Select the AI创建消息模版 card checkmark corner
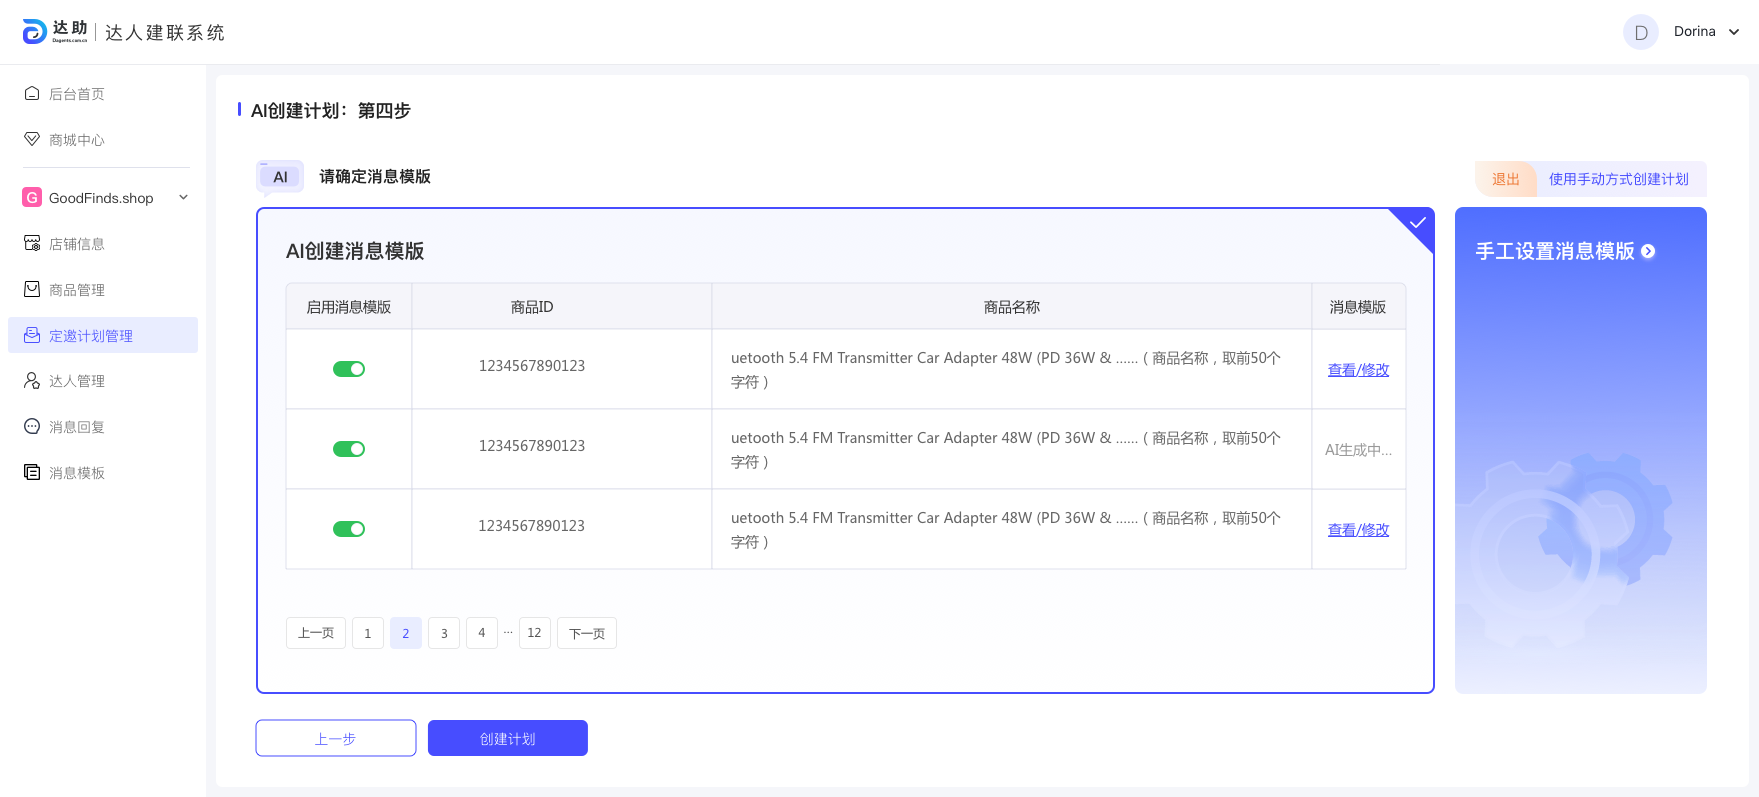The width and height of the screenshot is (1759, 797). (1417, 223)
